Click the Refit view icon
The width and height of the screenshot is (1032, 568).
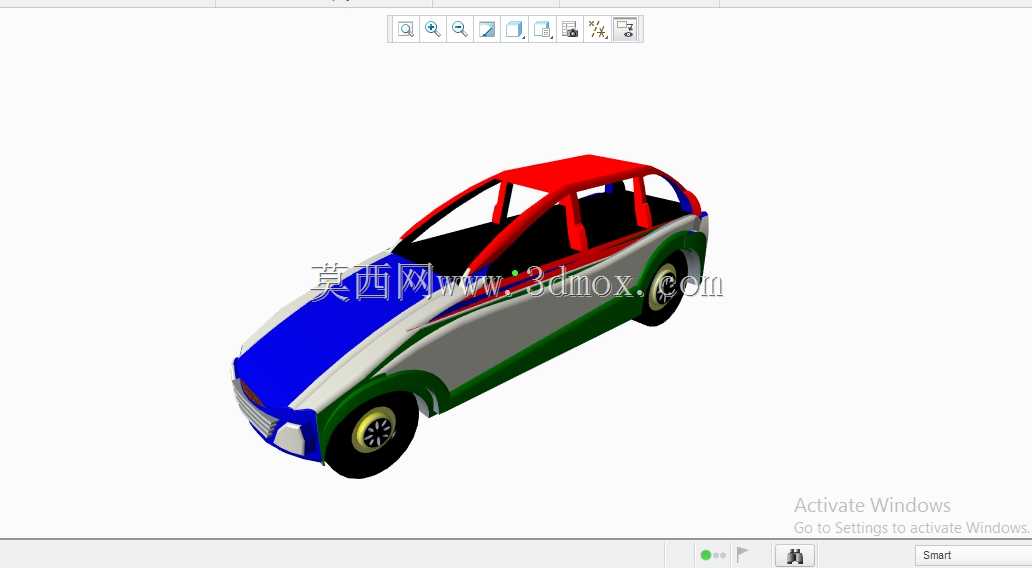(405, 29)
